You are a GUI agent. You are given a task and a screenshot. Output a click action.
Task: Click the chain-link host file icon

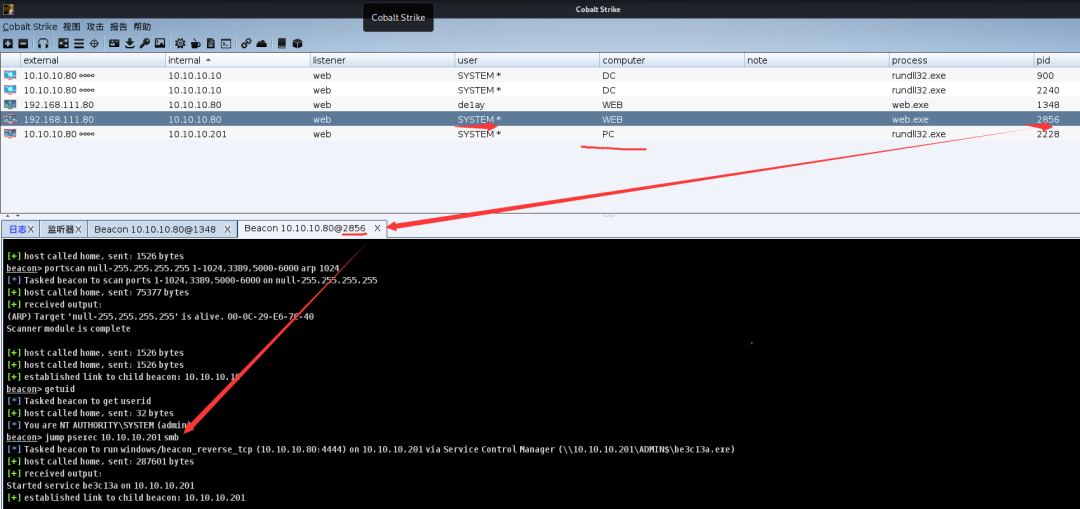[246, 43]
